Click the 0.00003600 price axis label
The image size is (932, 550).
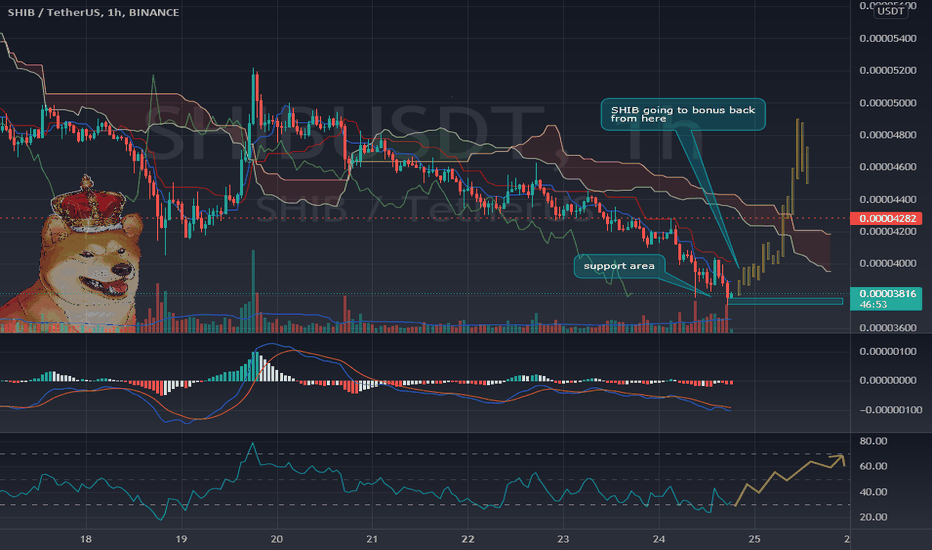[x=887, y=328]
